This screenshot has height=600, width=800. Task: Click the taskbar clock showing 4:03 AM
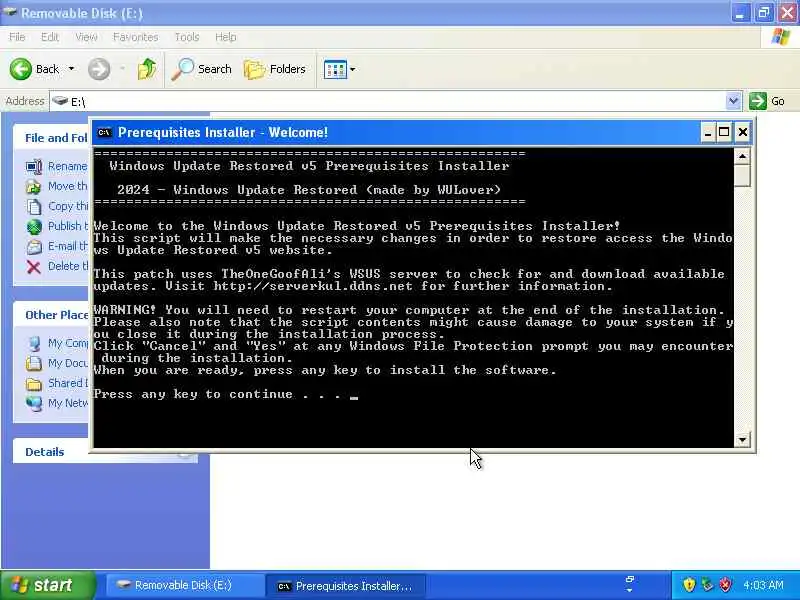(x=763, y=585)
